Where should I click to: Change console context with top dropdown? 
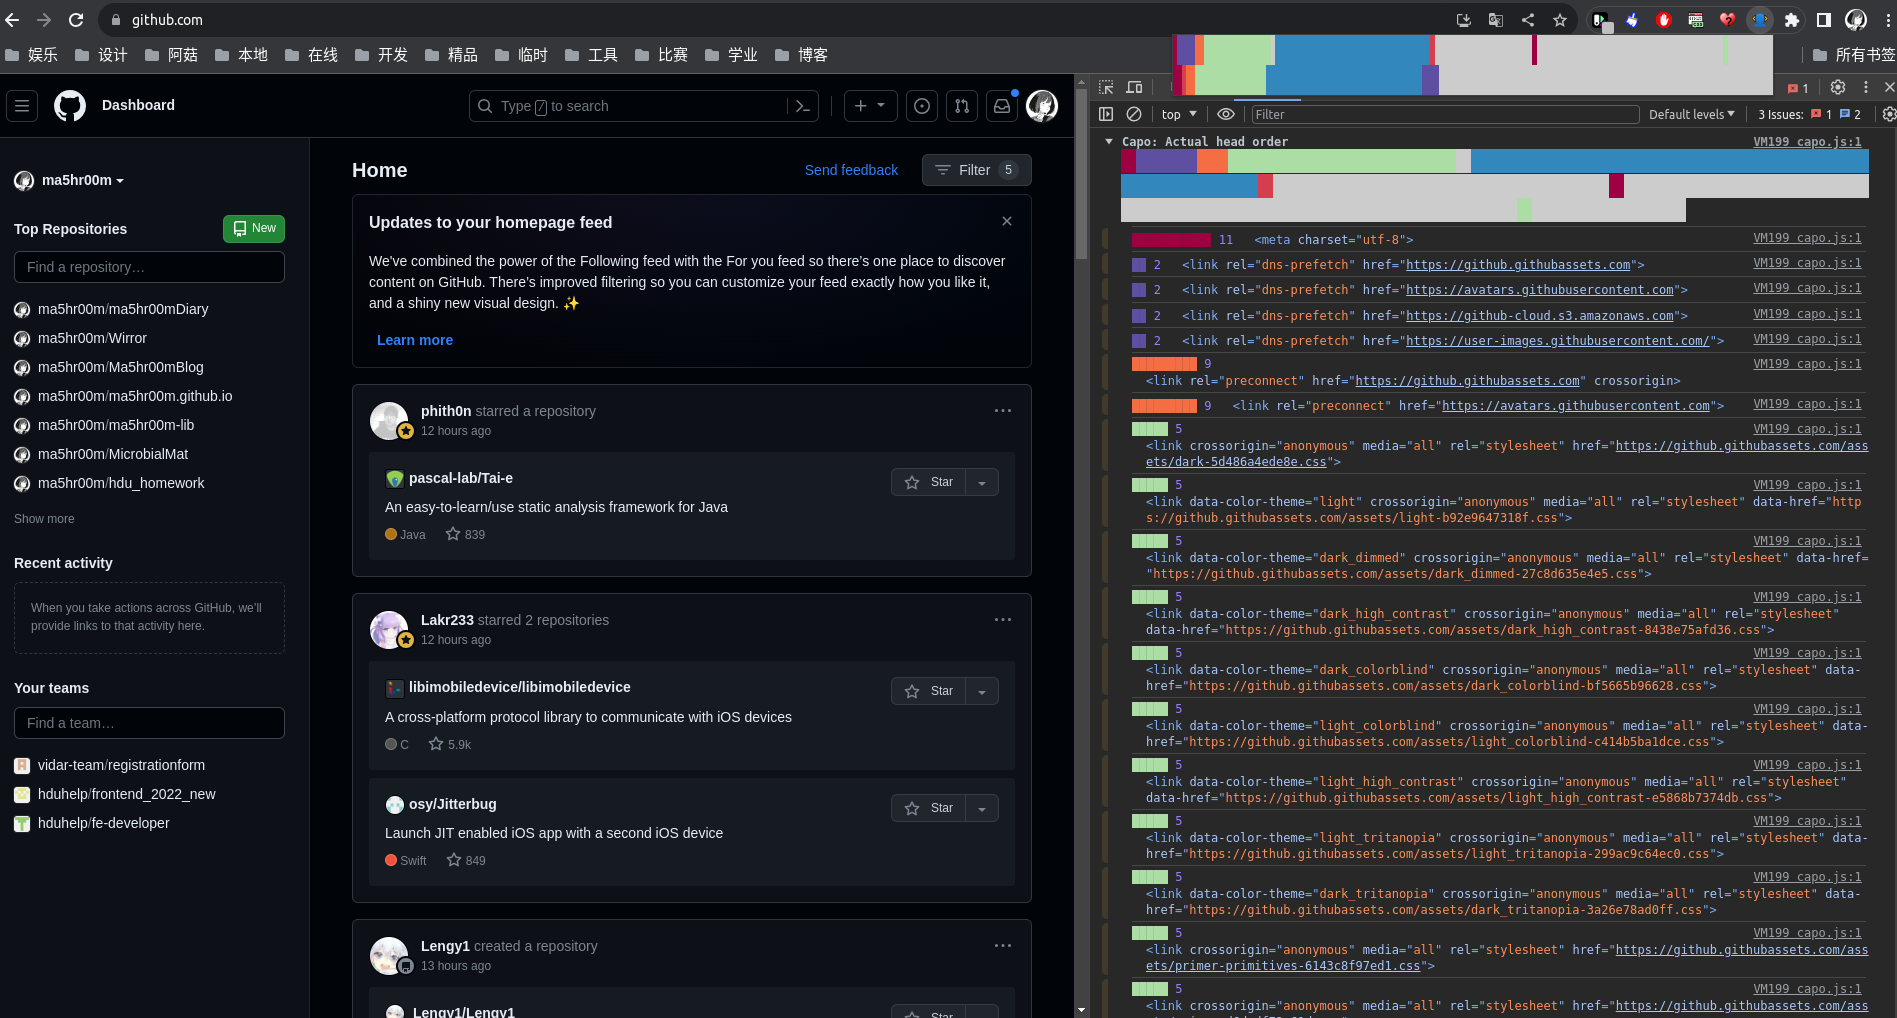pos(1179,114)
